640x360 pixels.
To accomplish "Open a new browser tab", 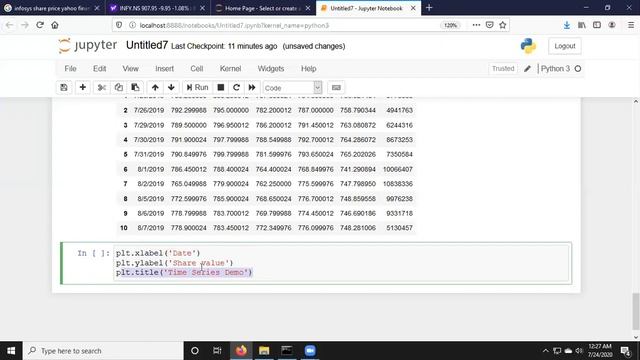I will click(x=429, y=8).
